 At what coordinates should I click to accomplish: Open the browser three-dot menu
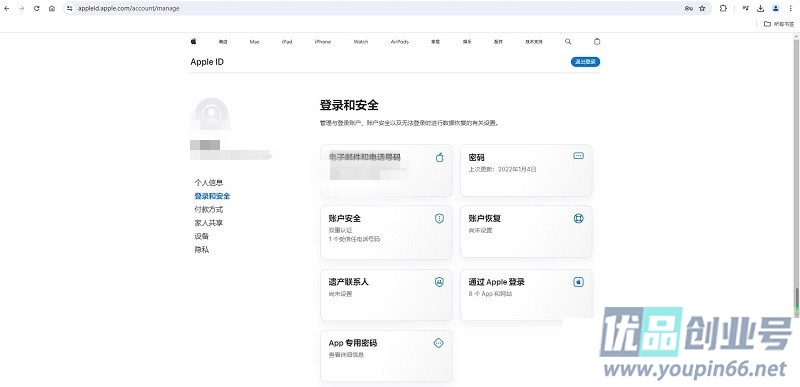tap(790, 8)
